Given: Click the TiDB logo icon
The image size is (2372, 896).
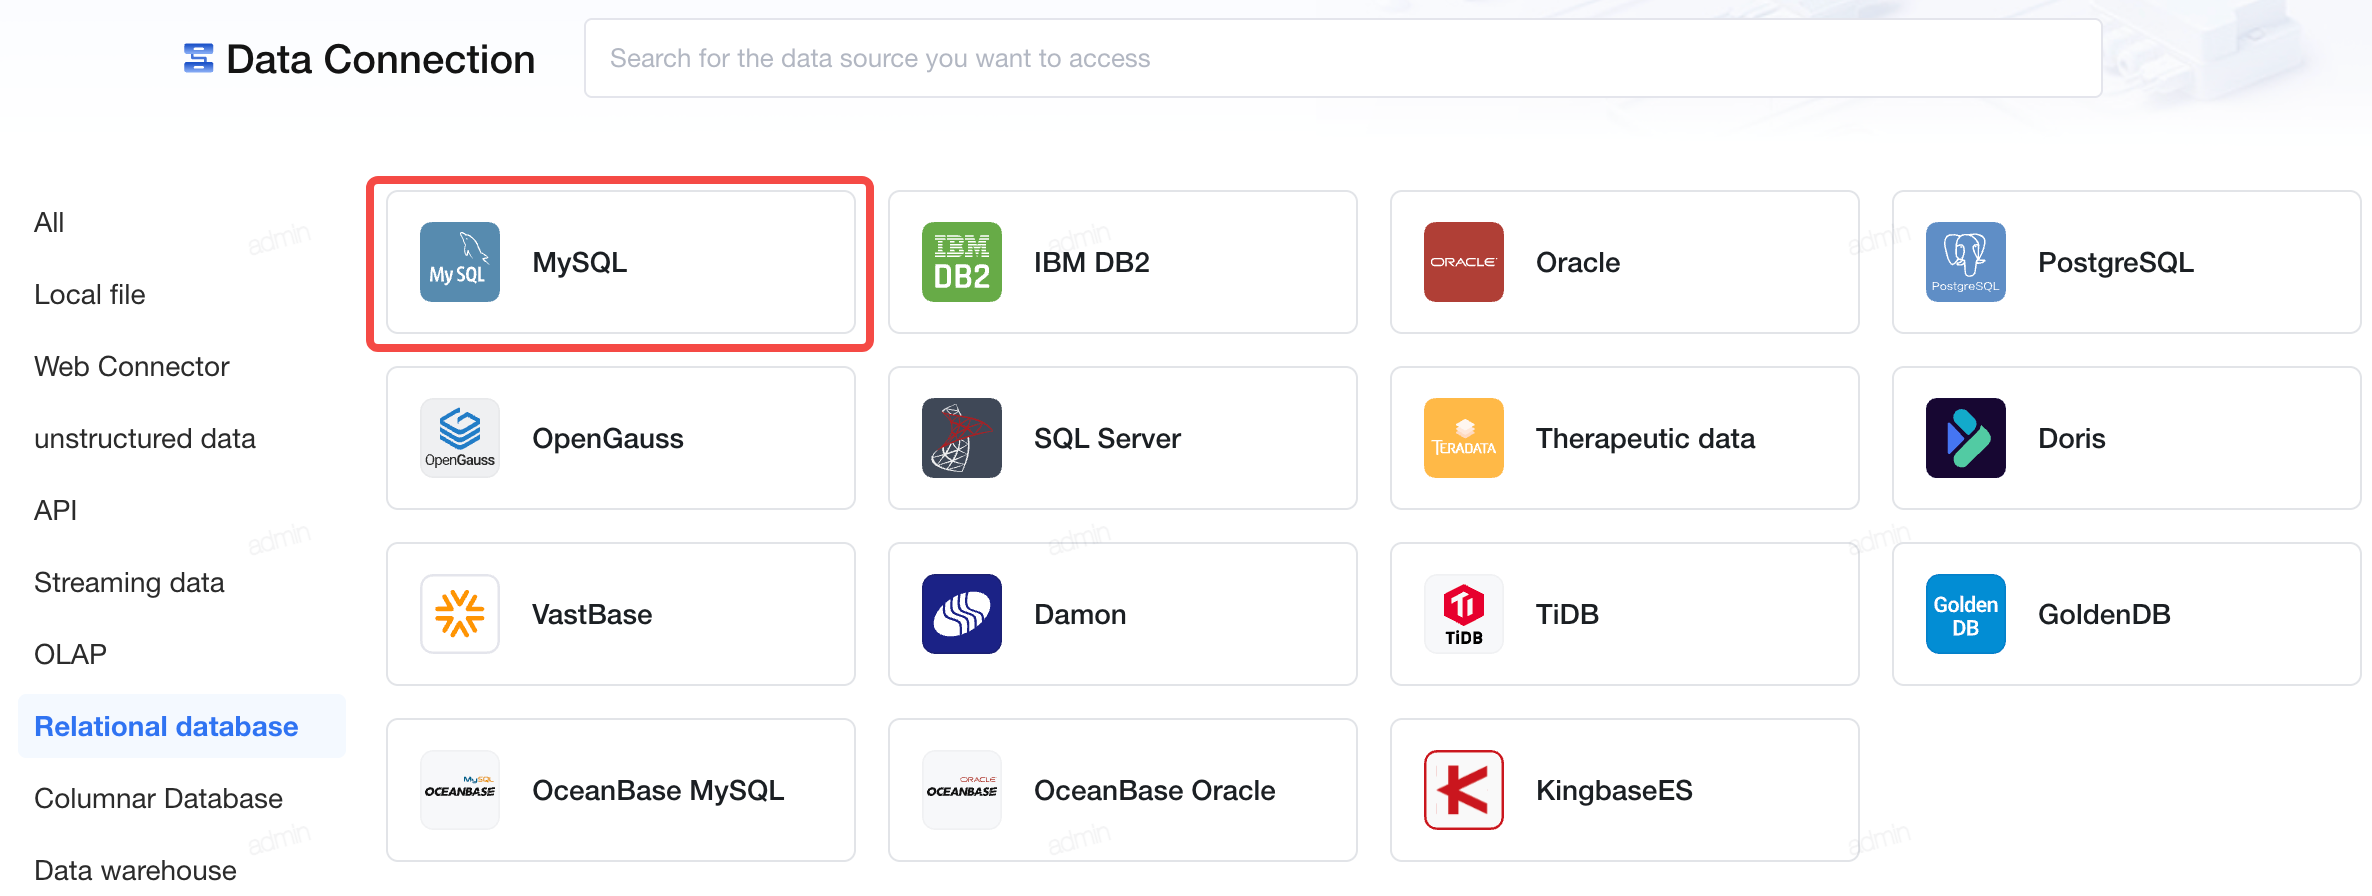Looking at the screenshot, I should [1464, 614].
